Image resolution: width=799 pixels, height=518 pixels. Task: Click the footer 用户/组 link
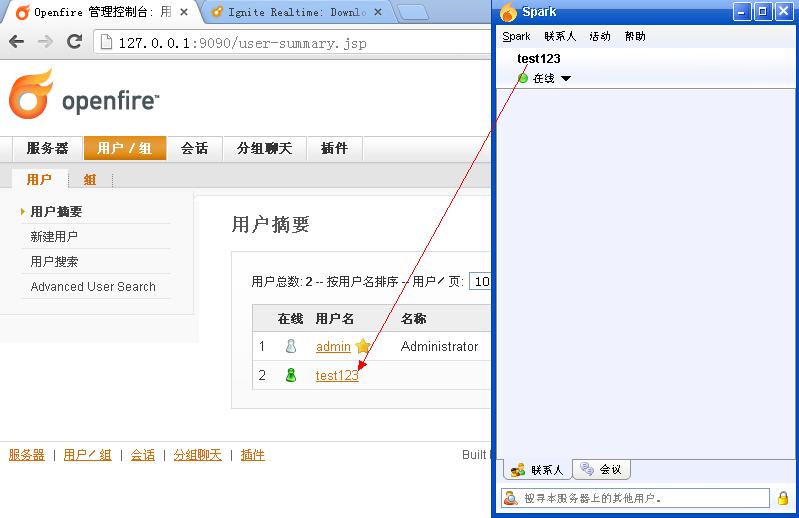pos(87,455)
